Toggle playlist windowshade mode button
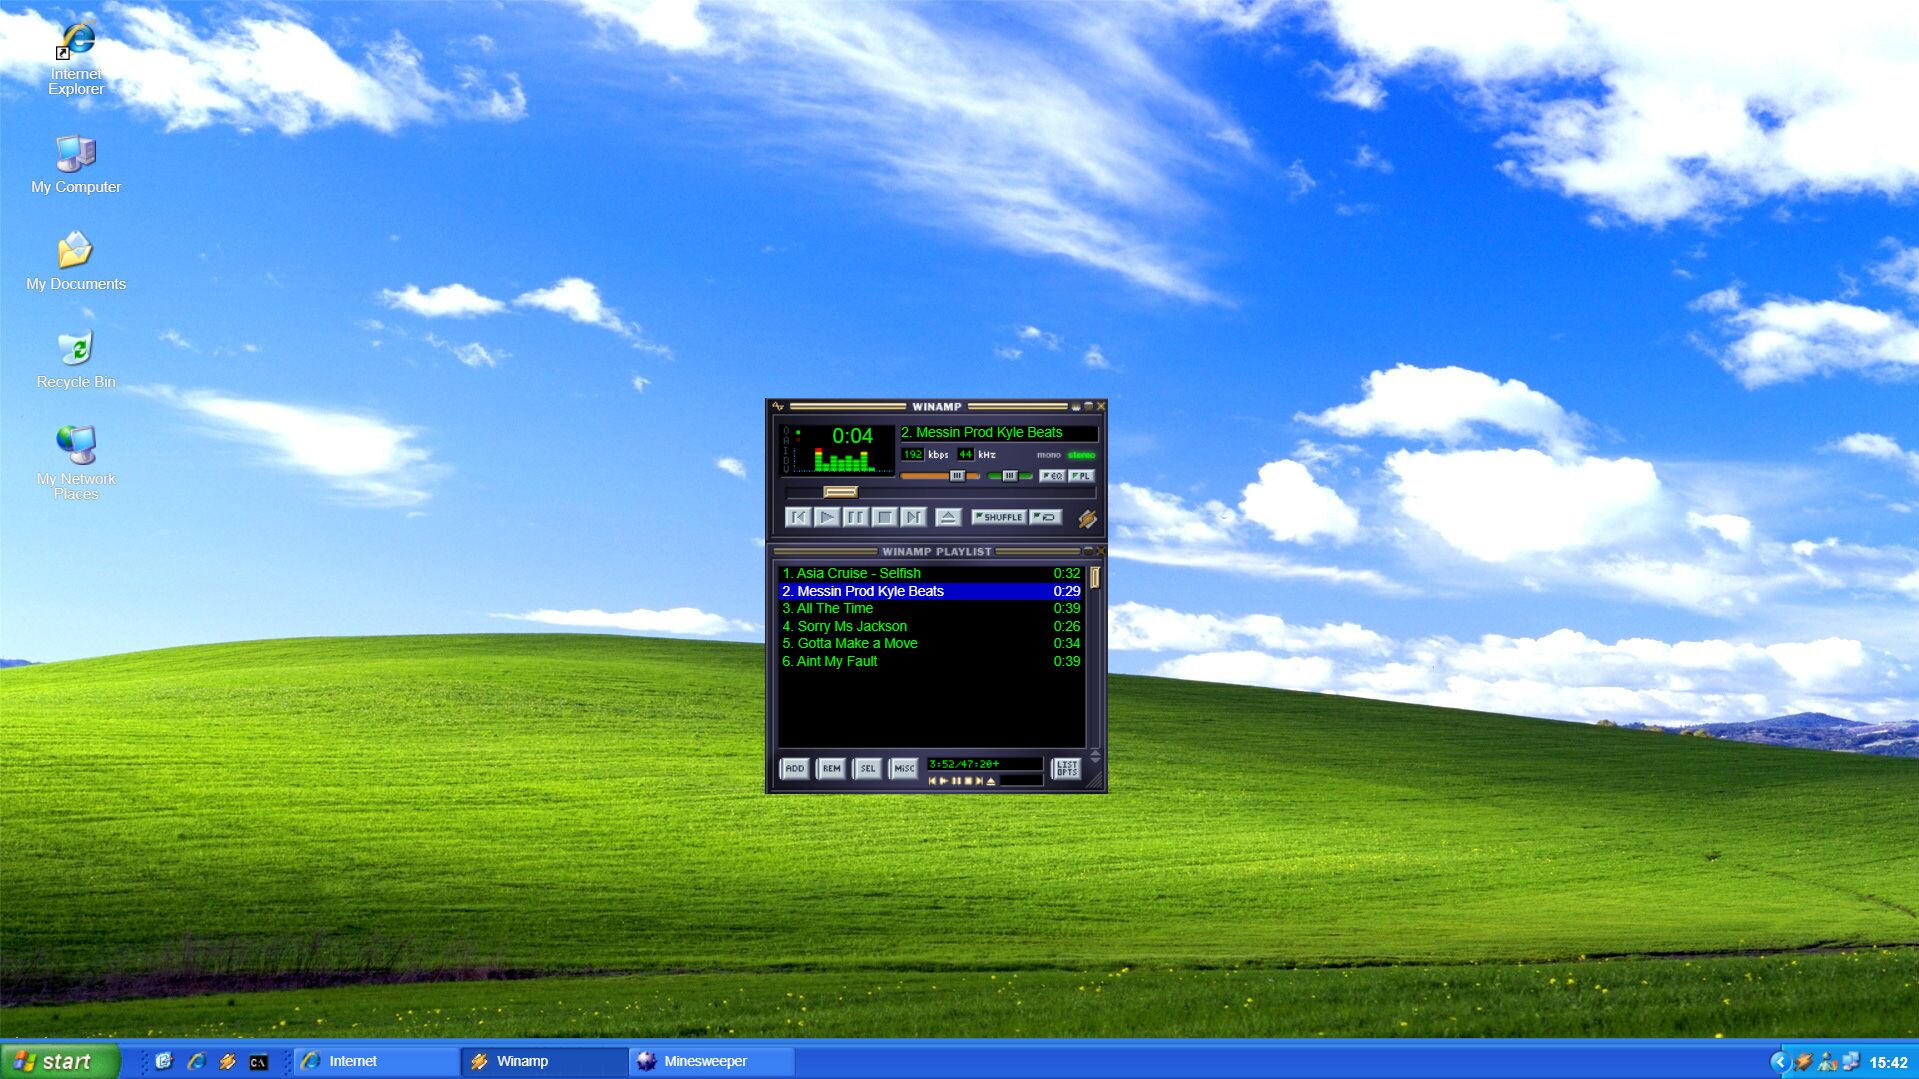Viewport: 1919px width, 1079px height. coord(1088,551)
